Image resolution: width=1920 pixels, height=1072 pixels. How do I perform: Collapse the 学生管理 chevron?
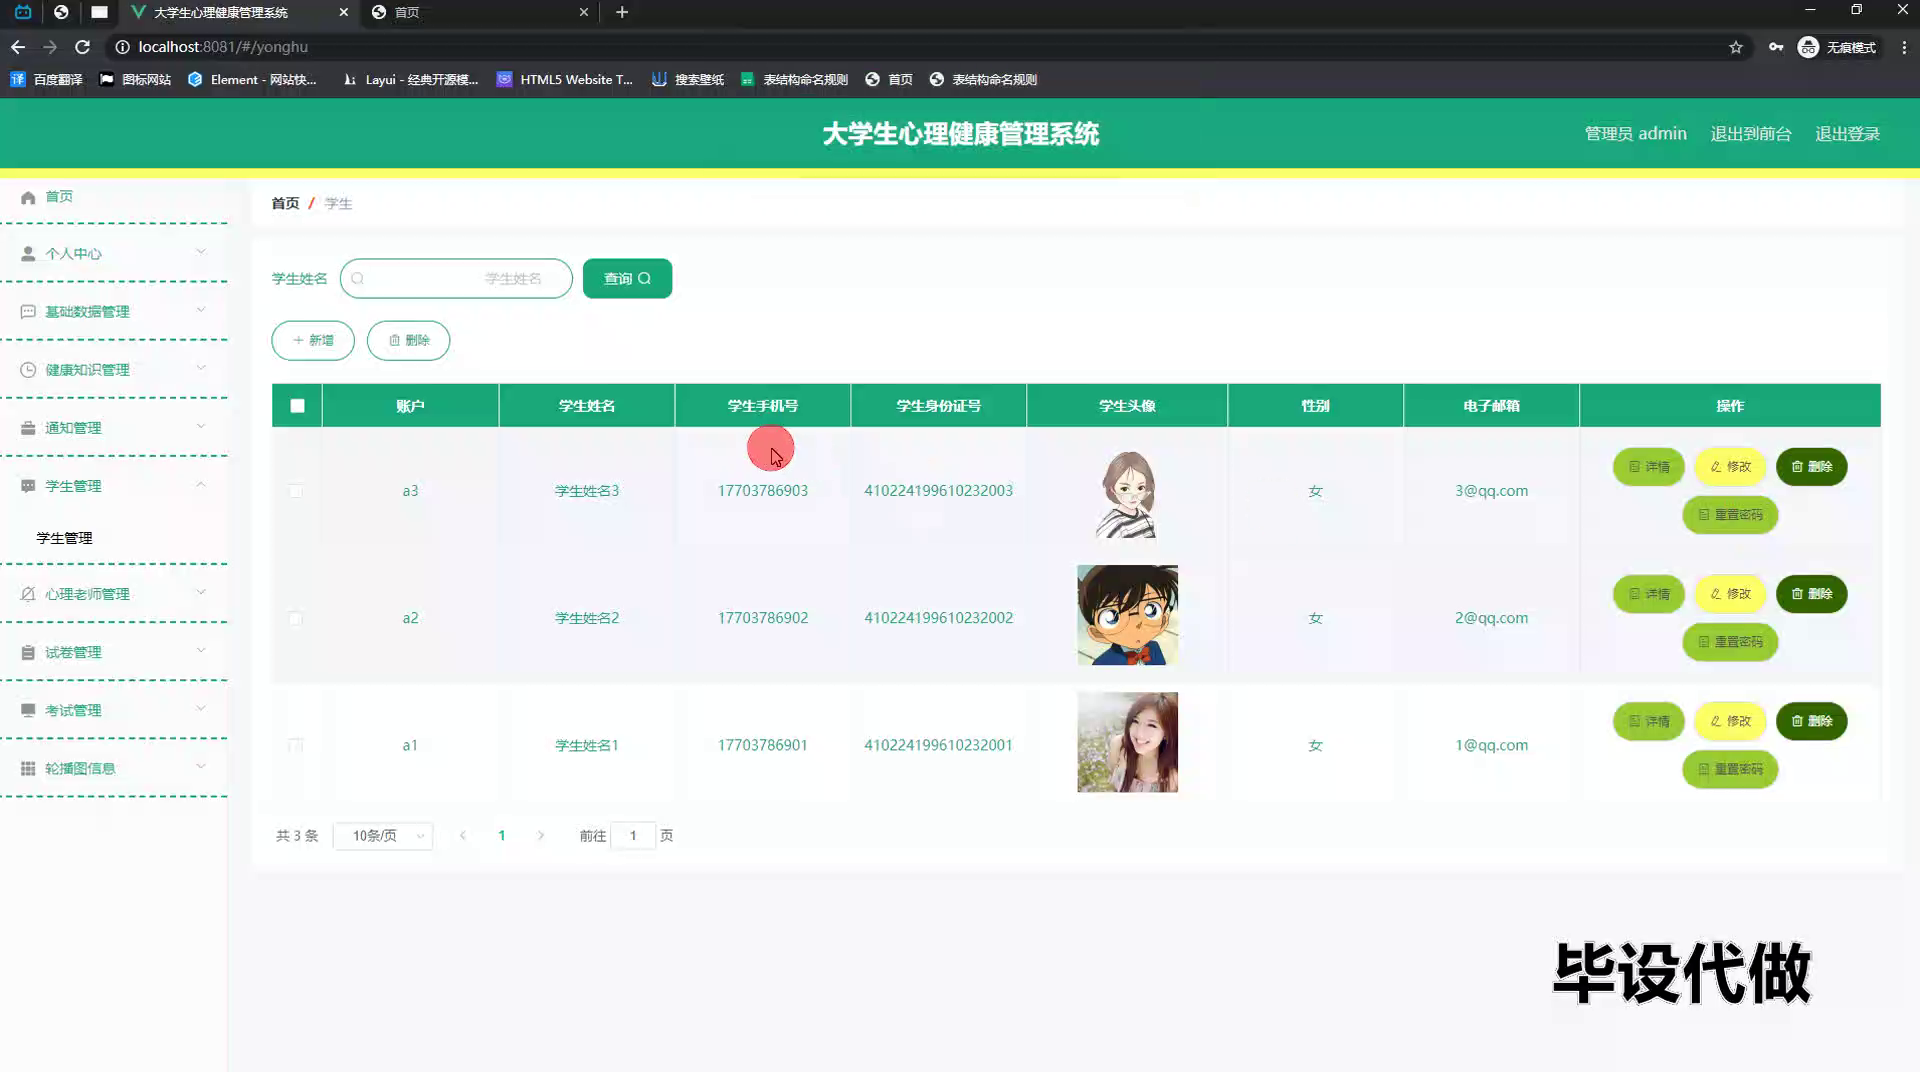[201, 484]
